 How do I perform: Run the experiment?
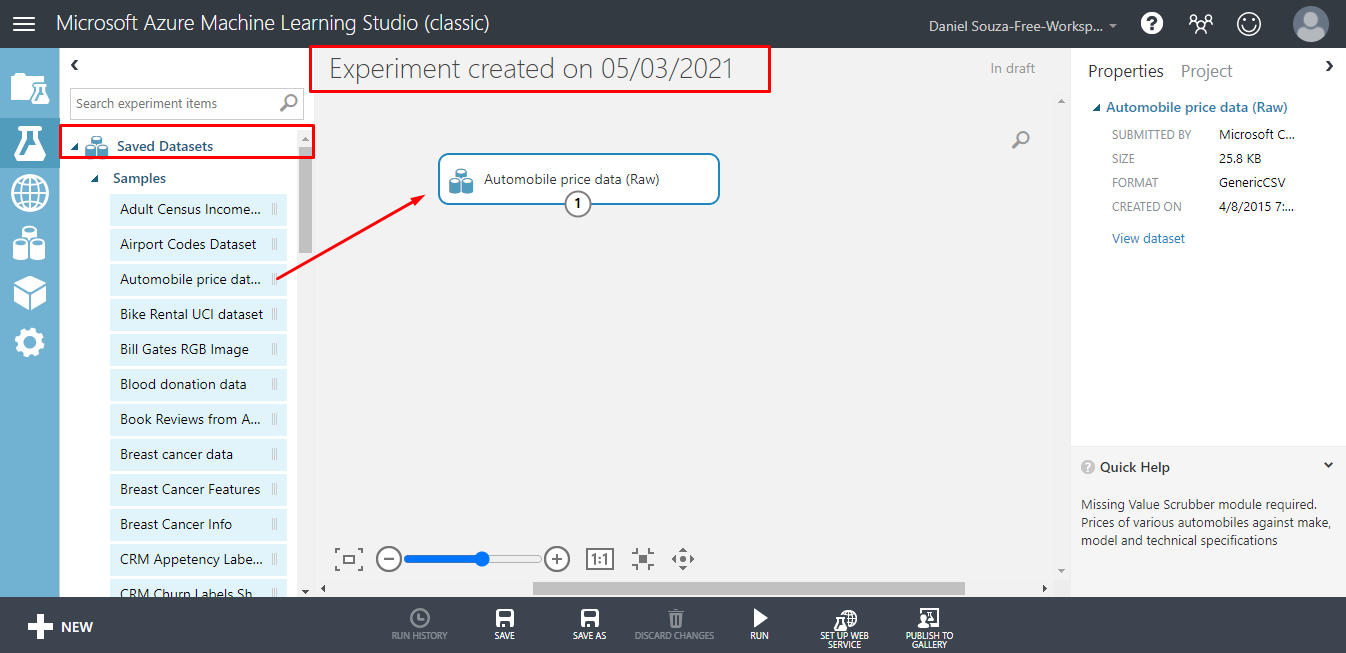(x=760, y=624)
